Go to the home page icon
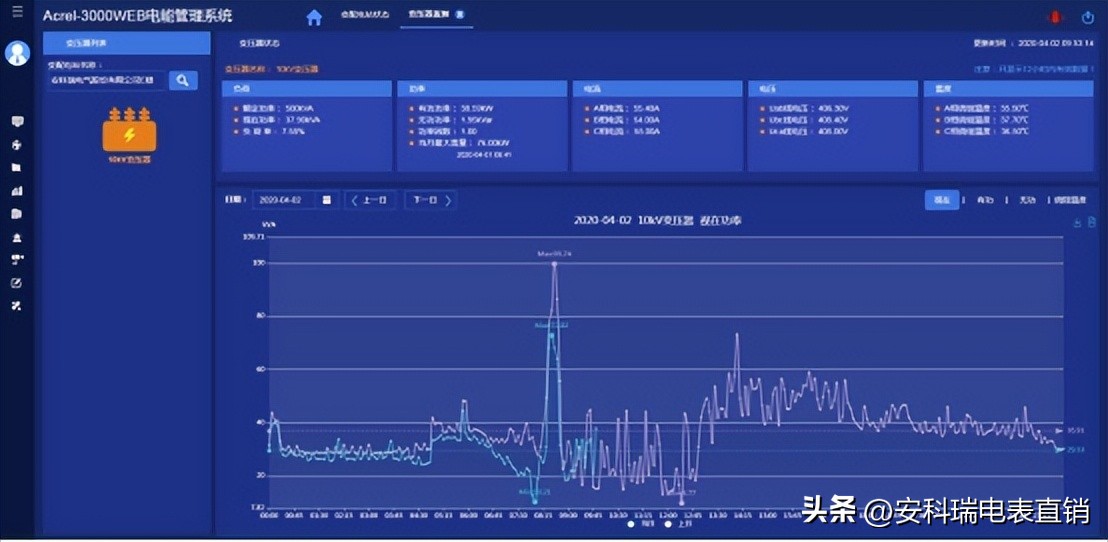Viewport: 1108px width, 542px height. click(x=314, y=18)
